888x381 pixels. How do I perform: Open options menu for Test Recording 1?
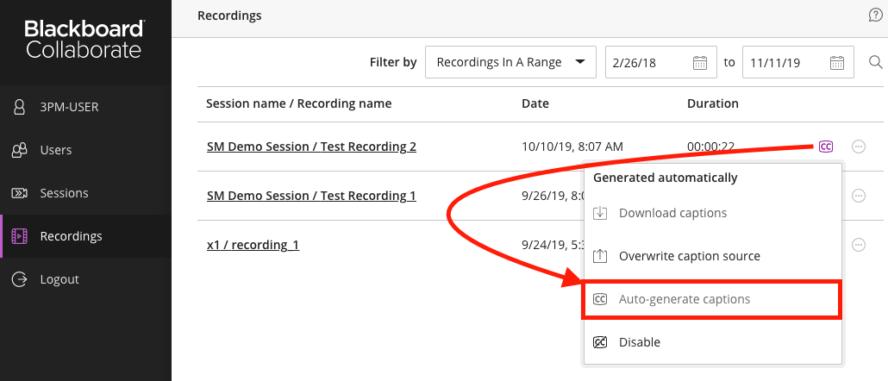(x=859, y=196)
